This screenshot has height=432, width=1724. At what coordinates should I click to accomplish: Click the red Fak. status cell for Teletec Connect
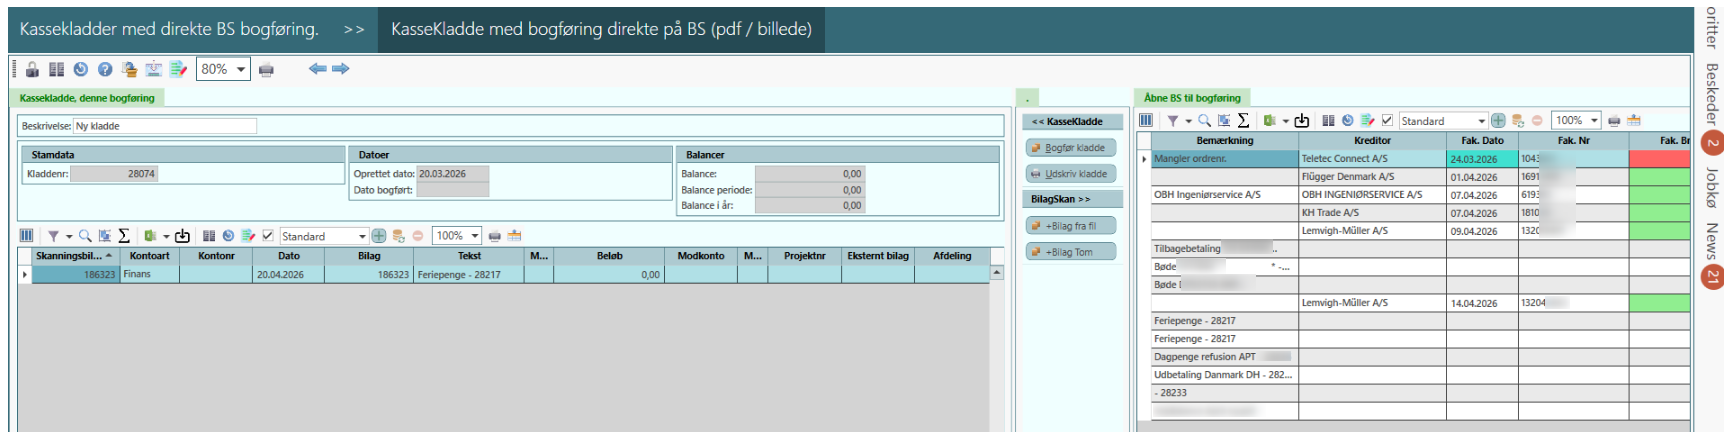(1659, 159)
